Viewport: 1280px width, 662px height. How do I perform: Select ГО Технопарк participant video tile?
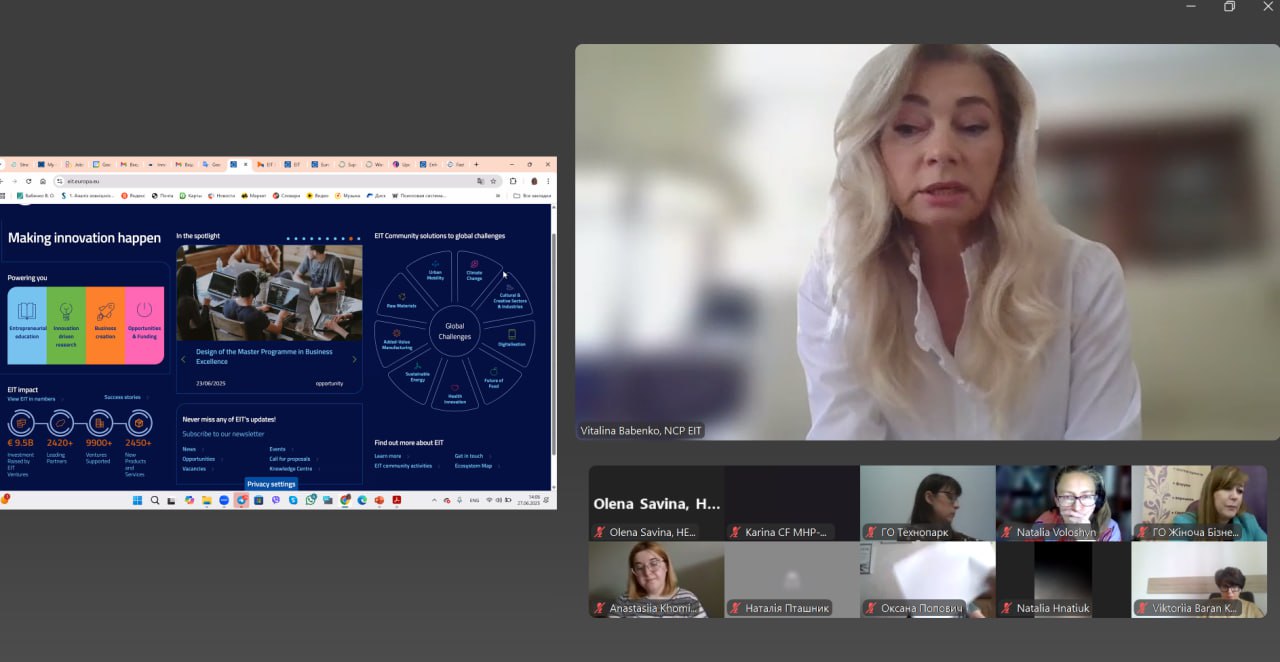[927, 503]
